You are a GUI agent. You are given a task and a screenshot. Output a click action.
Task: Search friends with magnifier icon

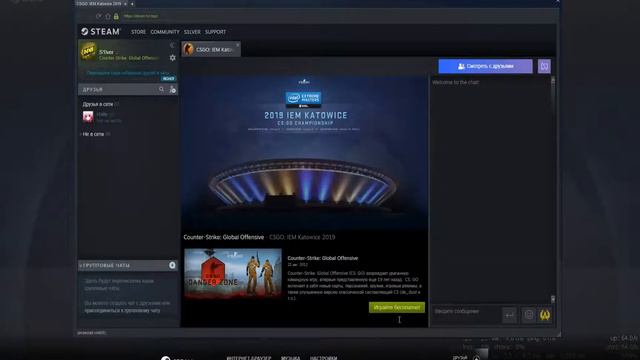[x=162, y=89]
